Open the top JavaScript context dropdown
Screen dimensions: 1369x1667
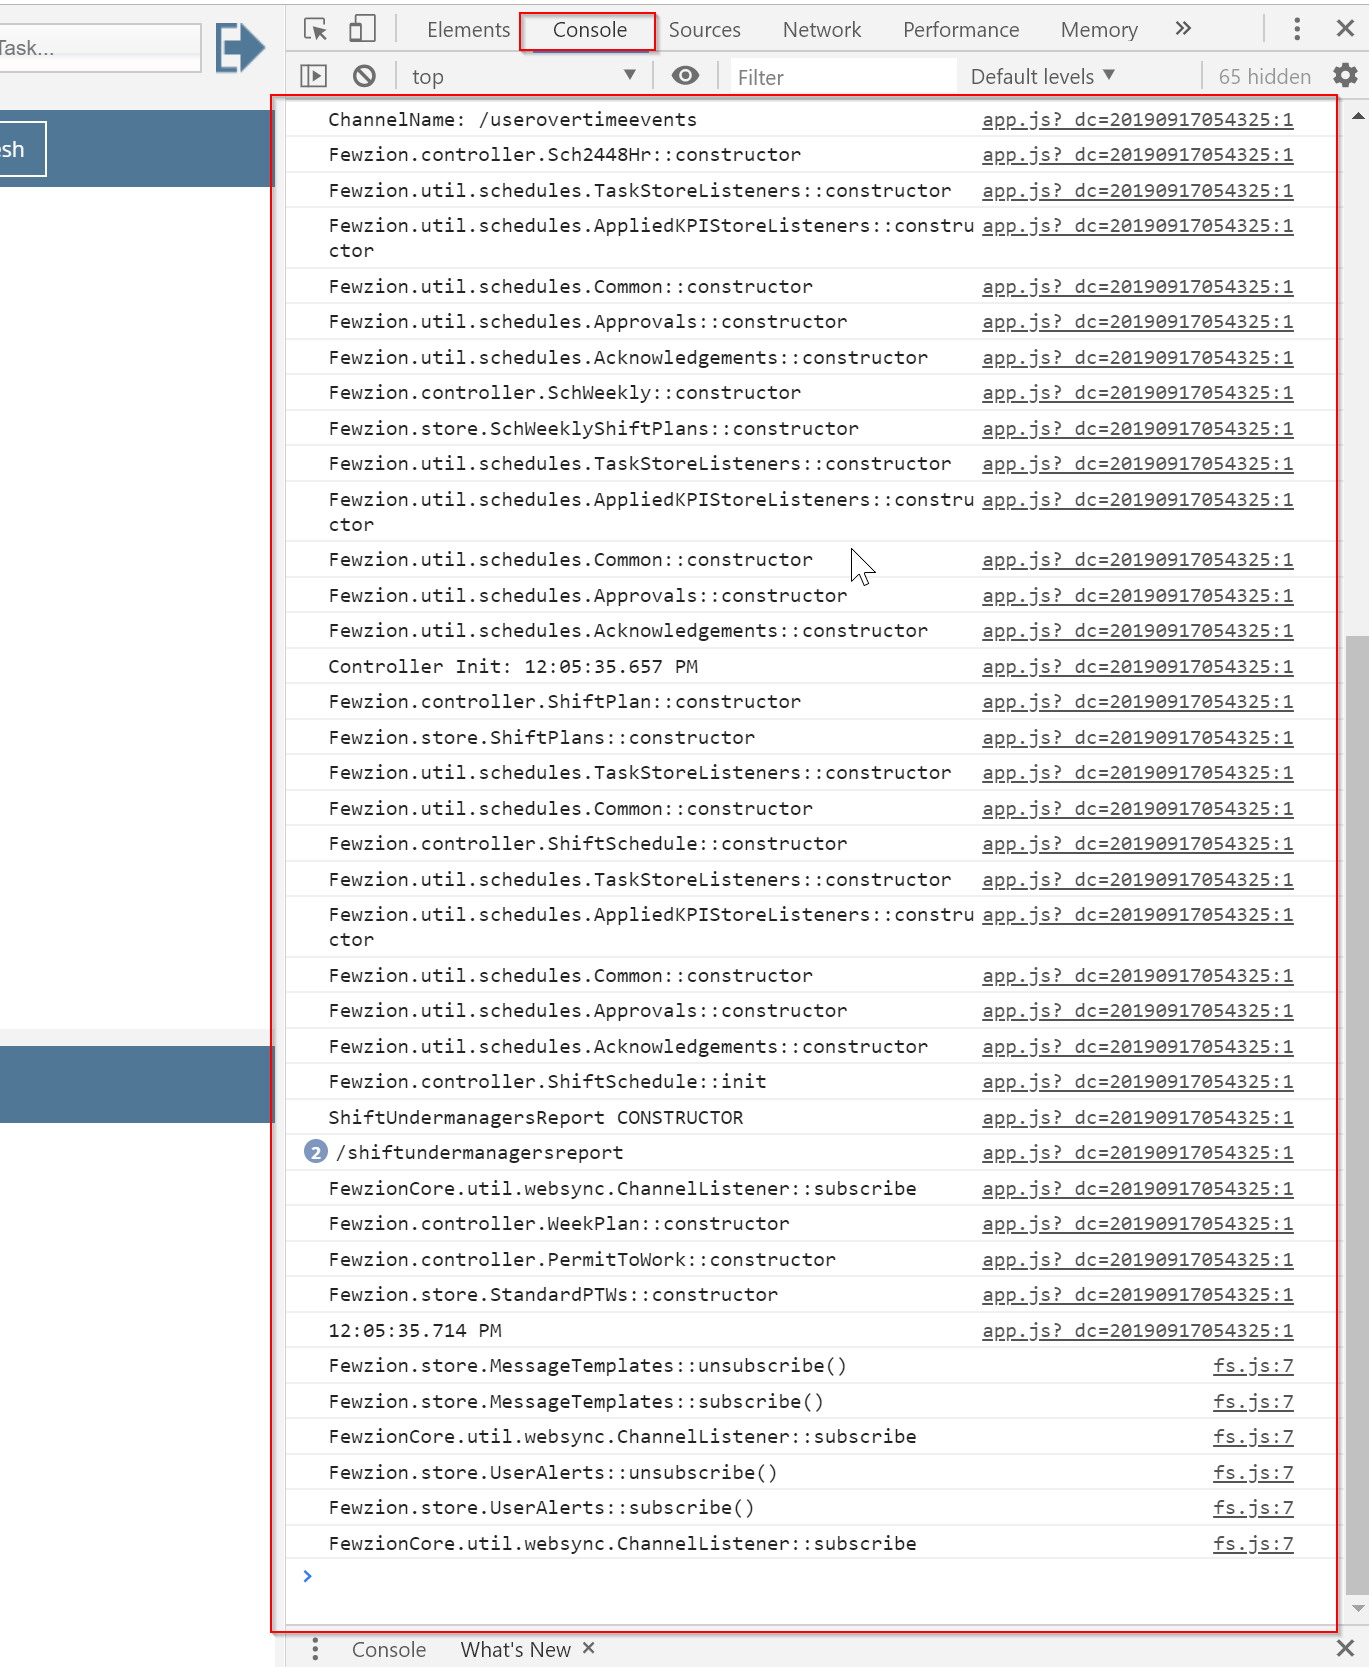[524, 76]
